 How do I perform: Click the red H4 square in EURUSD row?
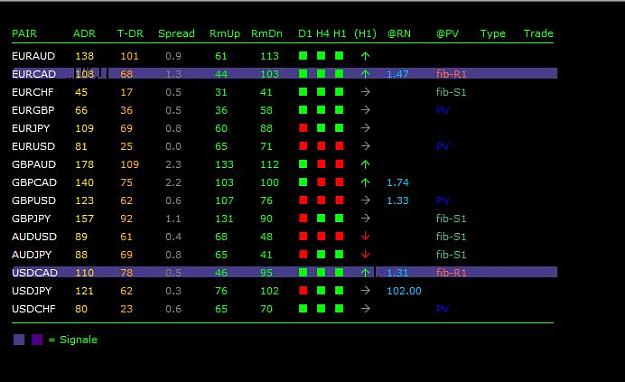(x=321, y=146)
